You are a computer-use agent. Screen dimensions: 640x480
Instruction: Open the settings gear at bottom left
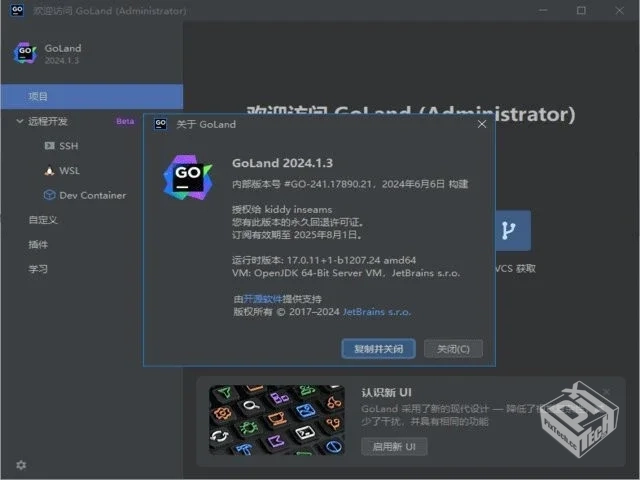pyautogui.click(x=21, y=464)
